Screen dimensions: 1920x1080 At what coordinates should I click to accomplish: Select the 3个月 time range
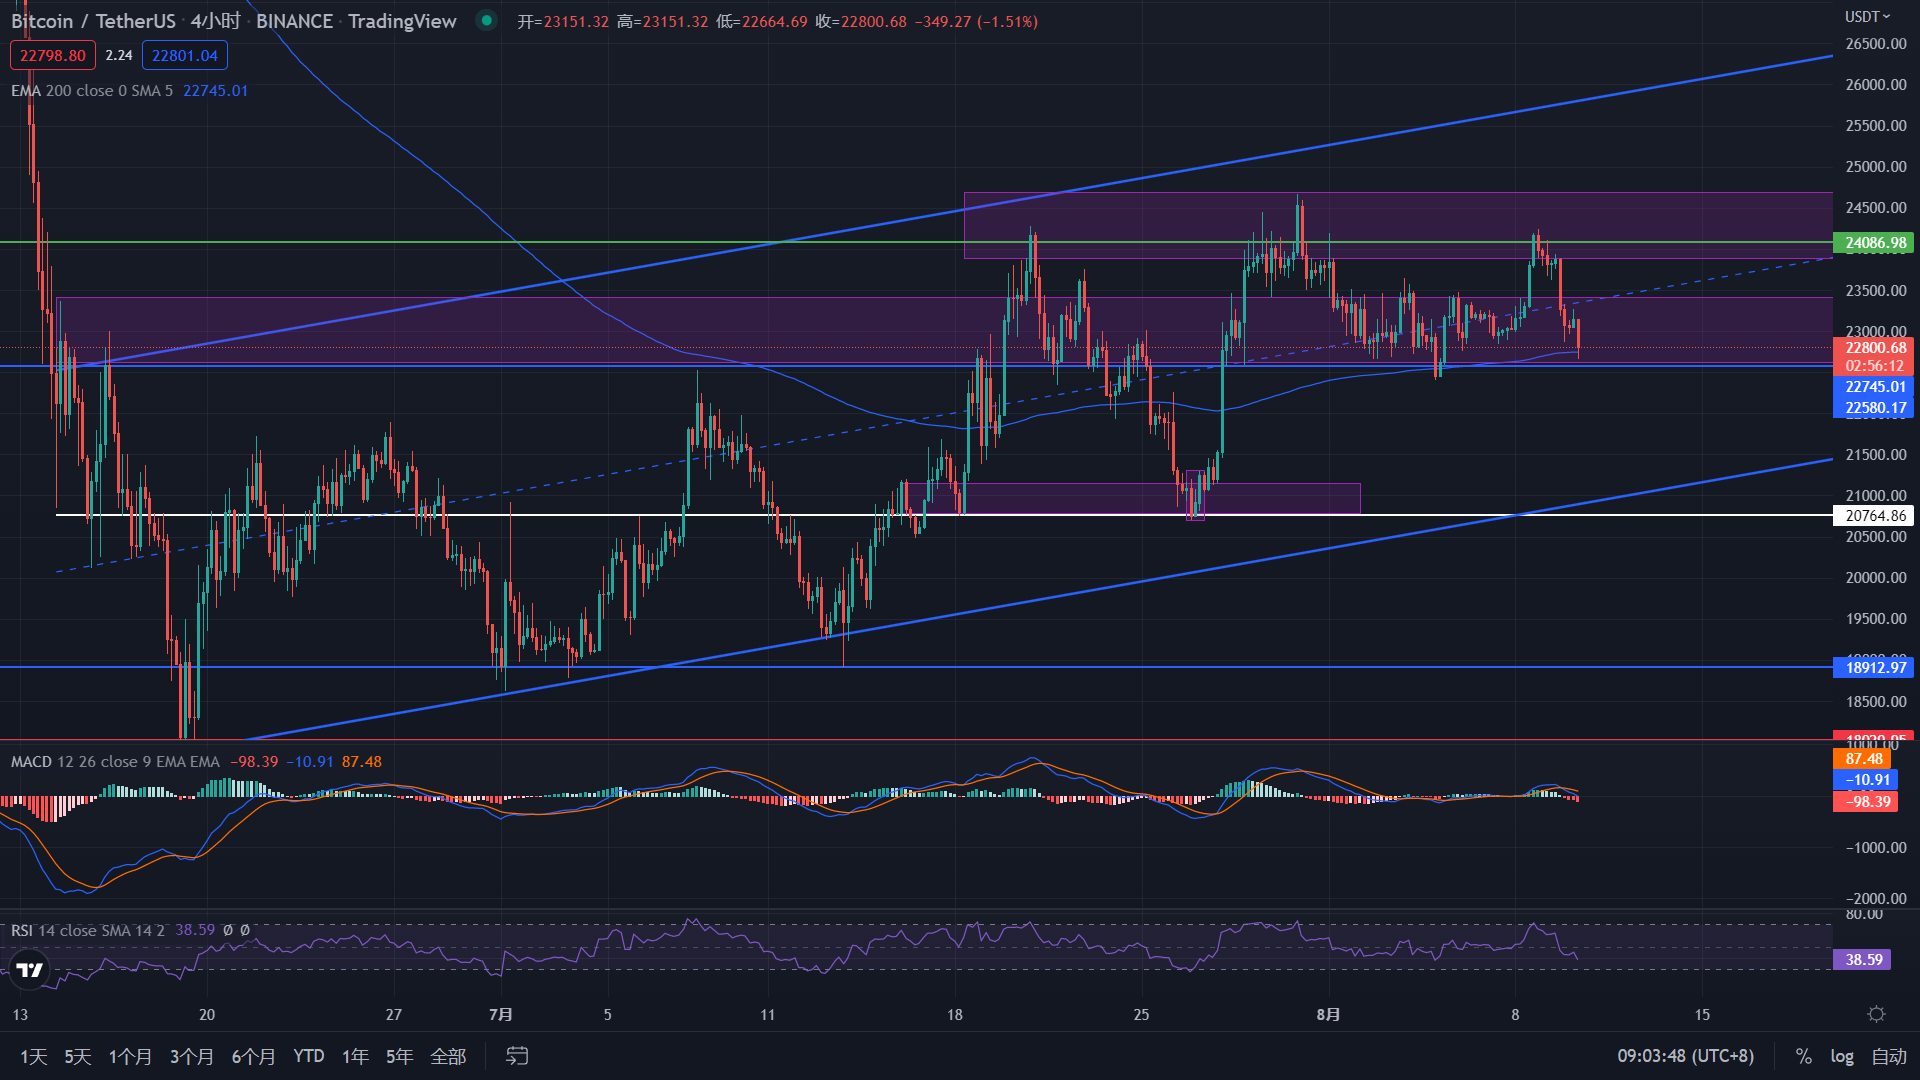191,1056
